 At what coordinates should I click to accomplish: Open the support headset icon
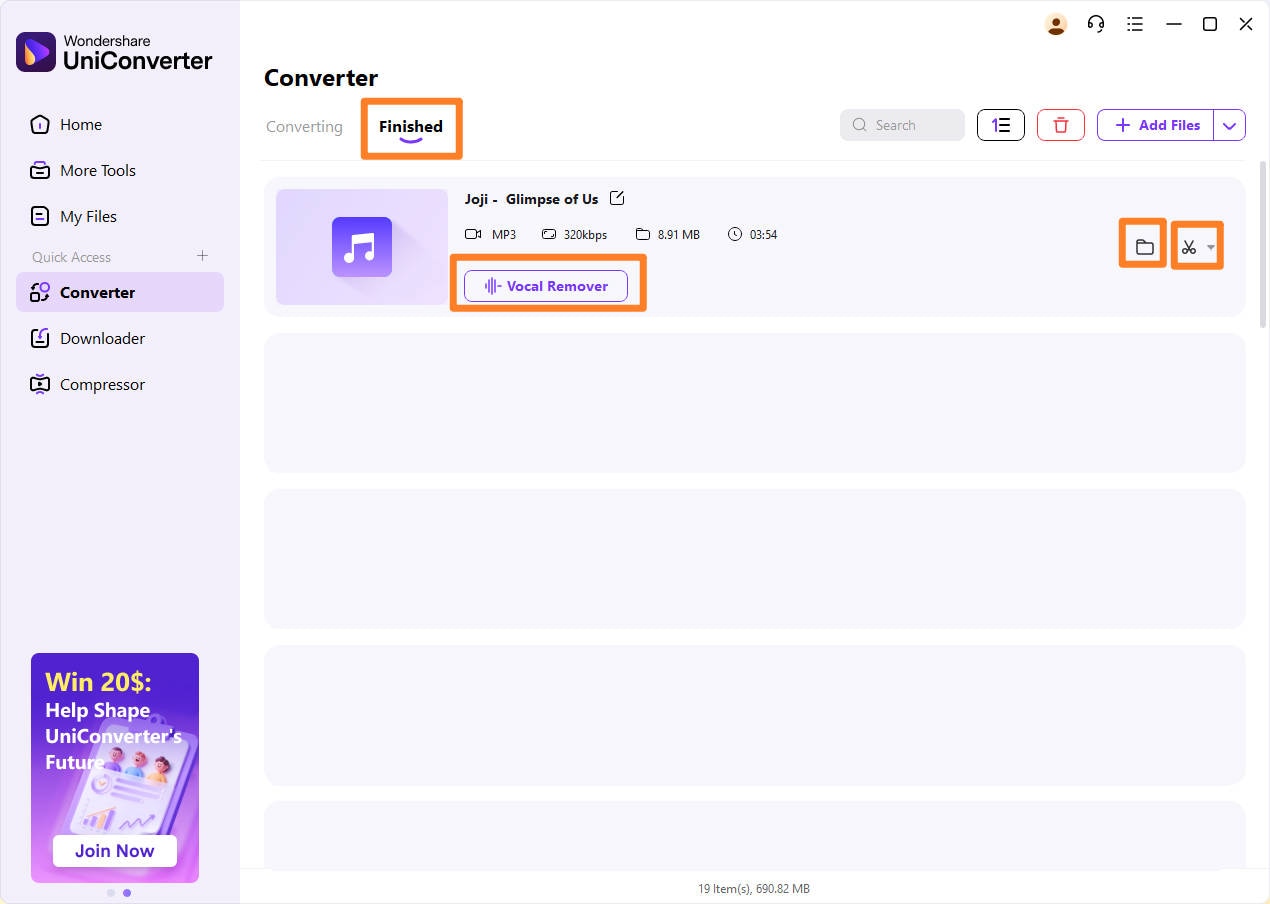tap(1096, 25)
